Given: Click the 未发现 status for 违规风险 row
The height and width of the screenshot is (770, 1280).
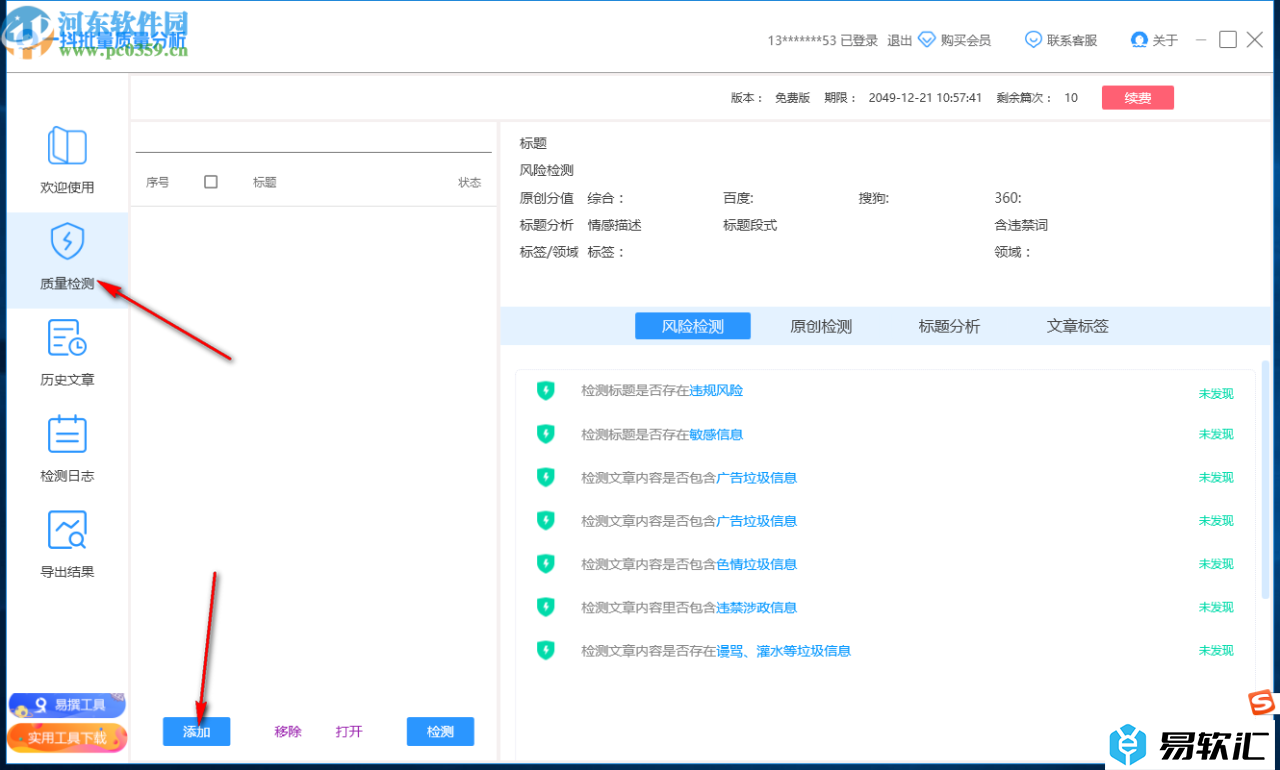Looking at the screenshot, I should pyautogui.click(x=1216, y=394).
